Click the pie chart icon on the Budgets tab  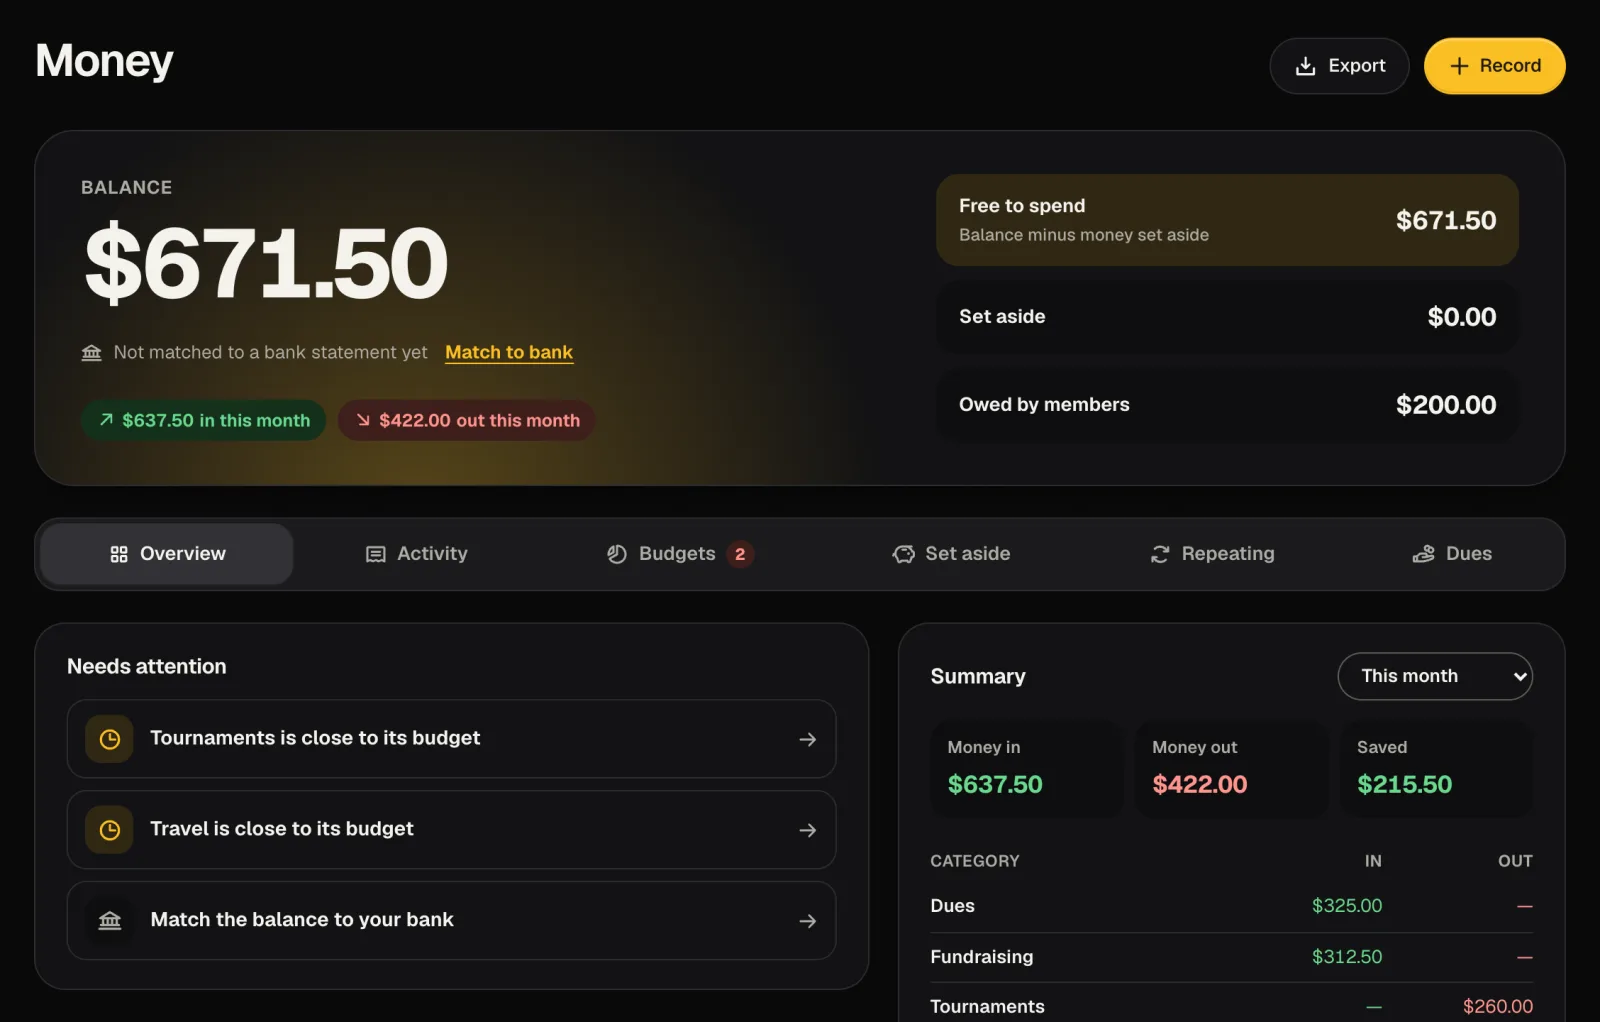(x=617, y=554)
